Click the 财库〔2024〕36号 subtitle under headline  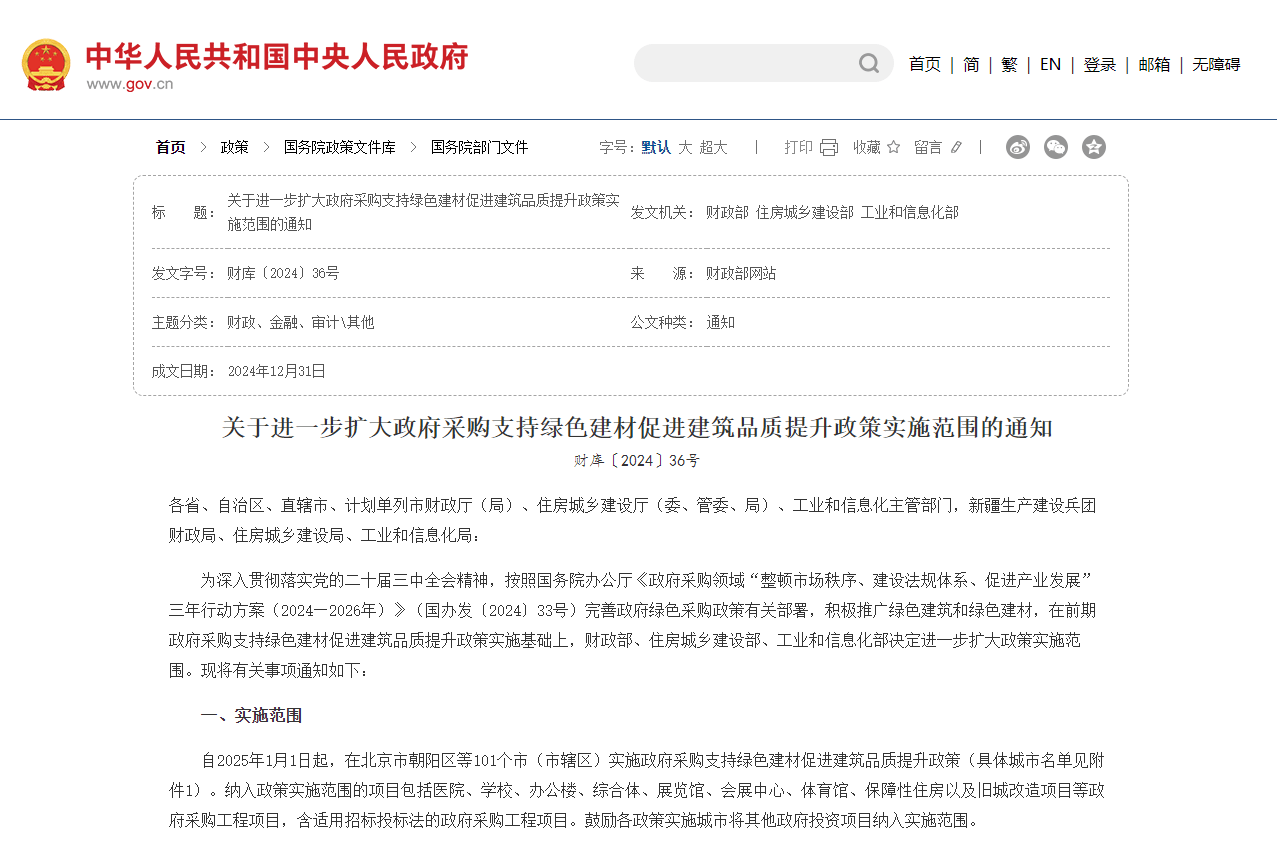pyautogui.click(x=637, y=461)
